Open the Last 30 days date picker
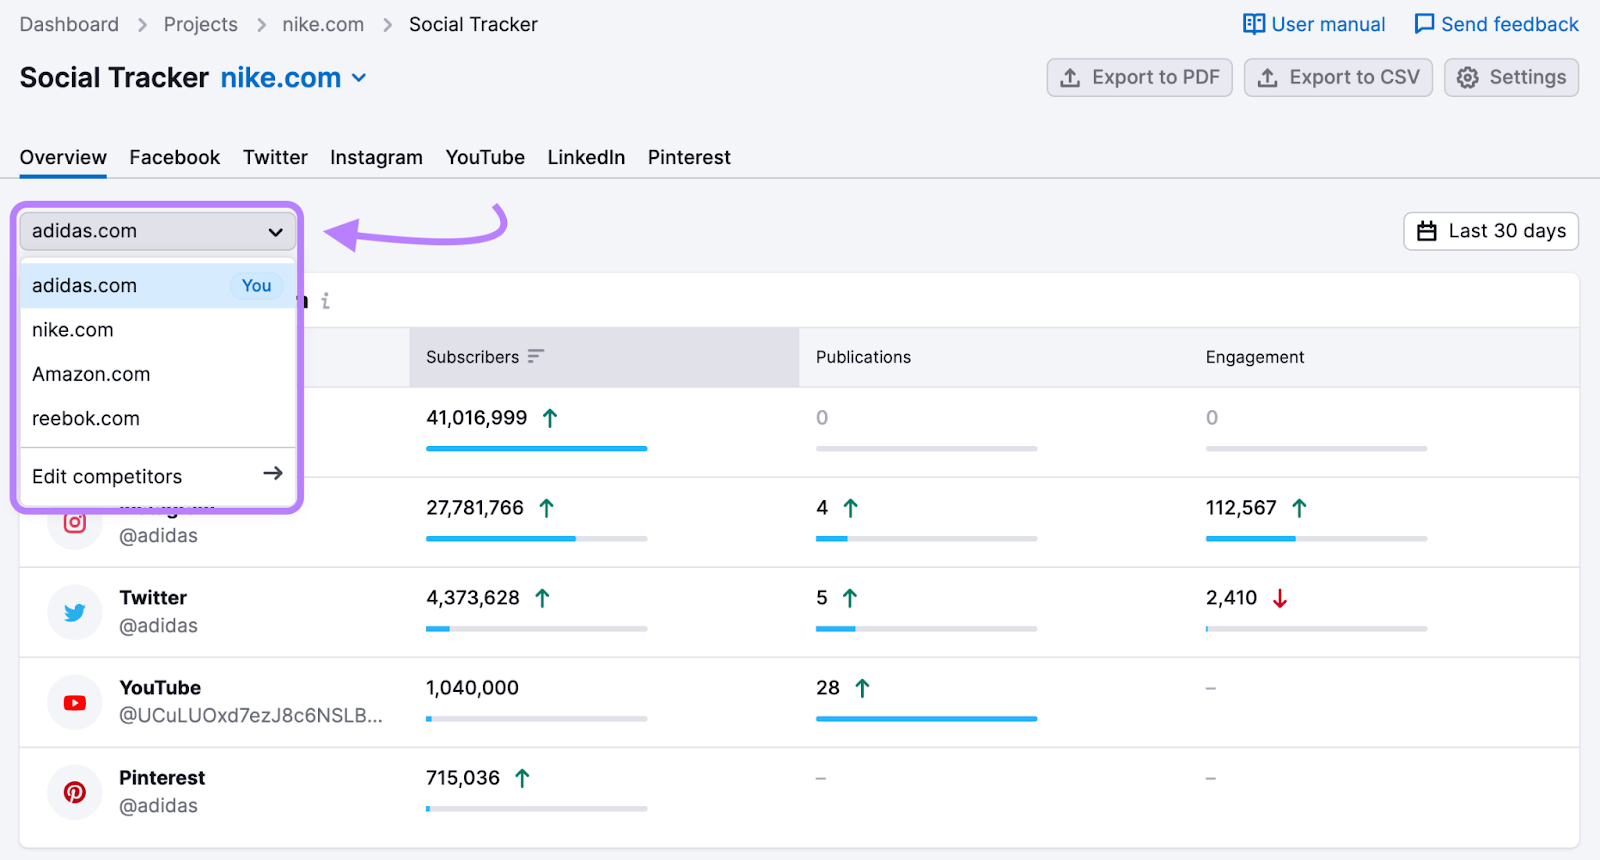 1491,231
